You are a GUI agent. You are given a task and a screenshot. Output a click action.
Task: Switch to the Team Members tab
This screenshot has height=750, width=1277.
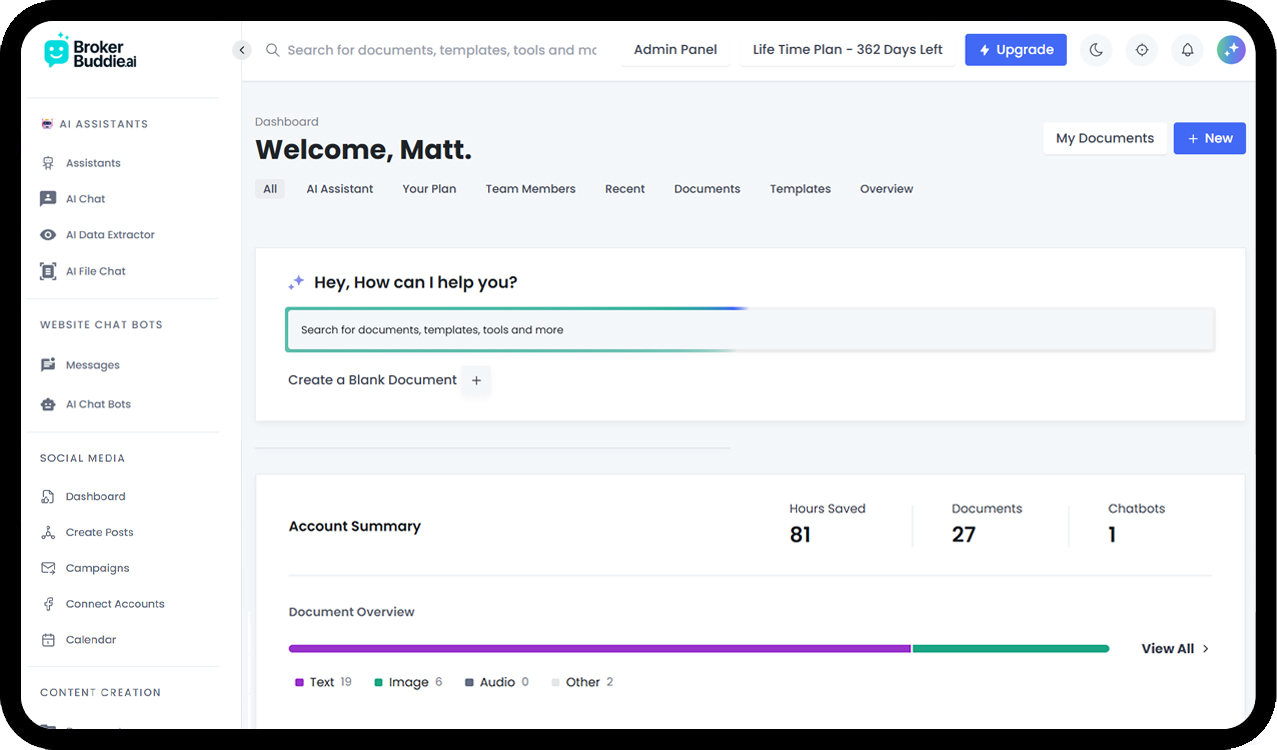tap(530, 189)
